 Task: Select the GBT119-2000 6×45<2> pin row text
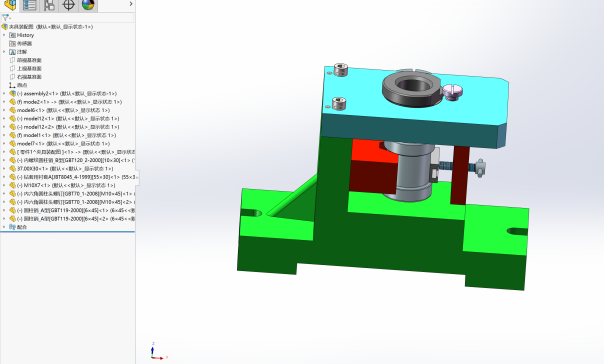[76, 219]
